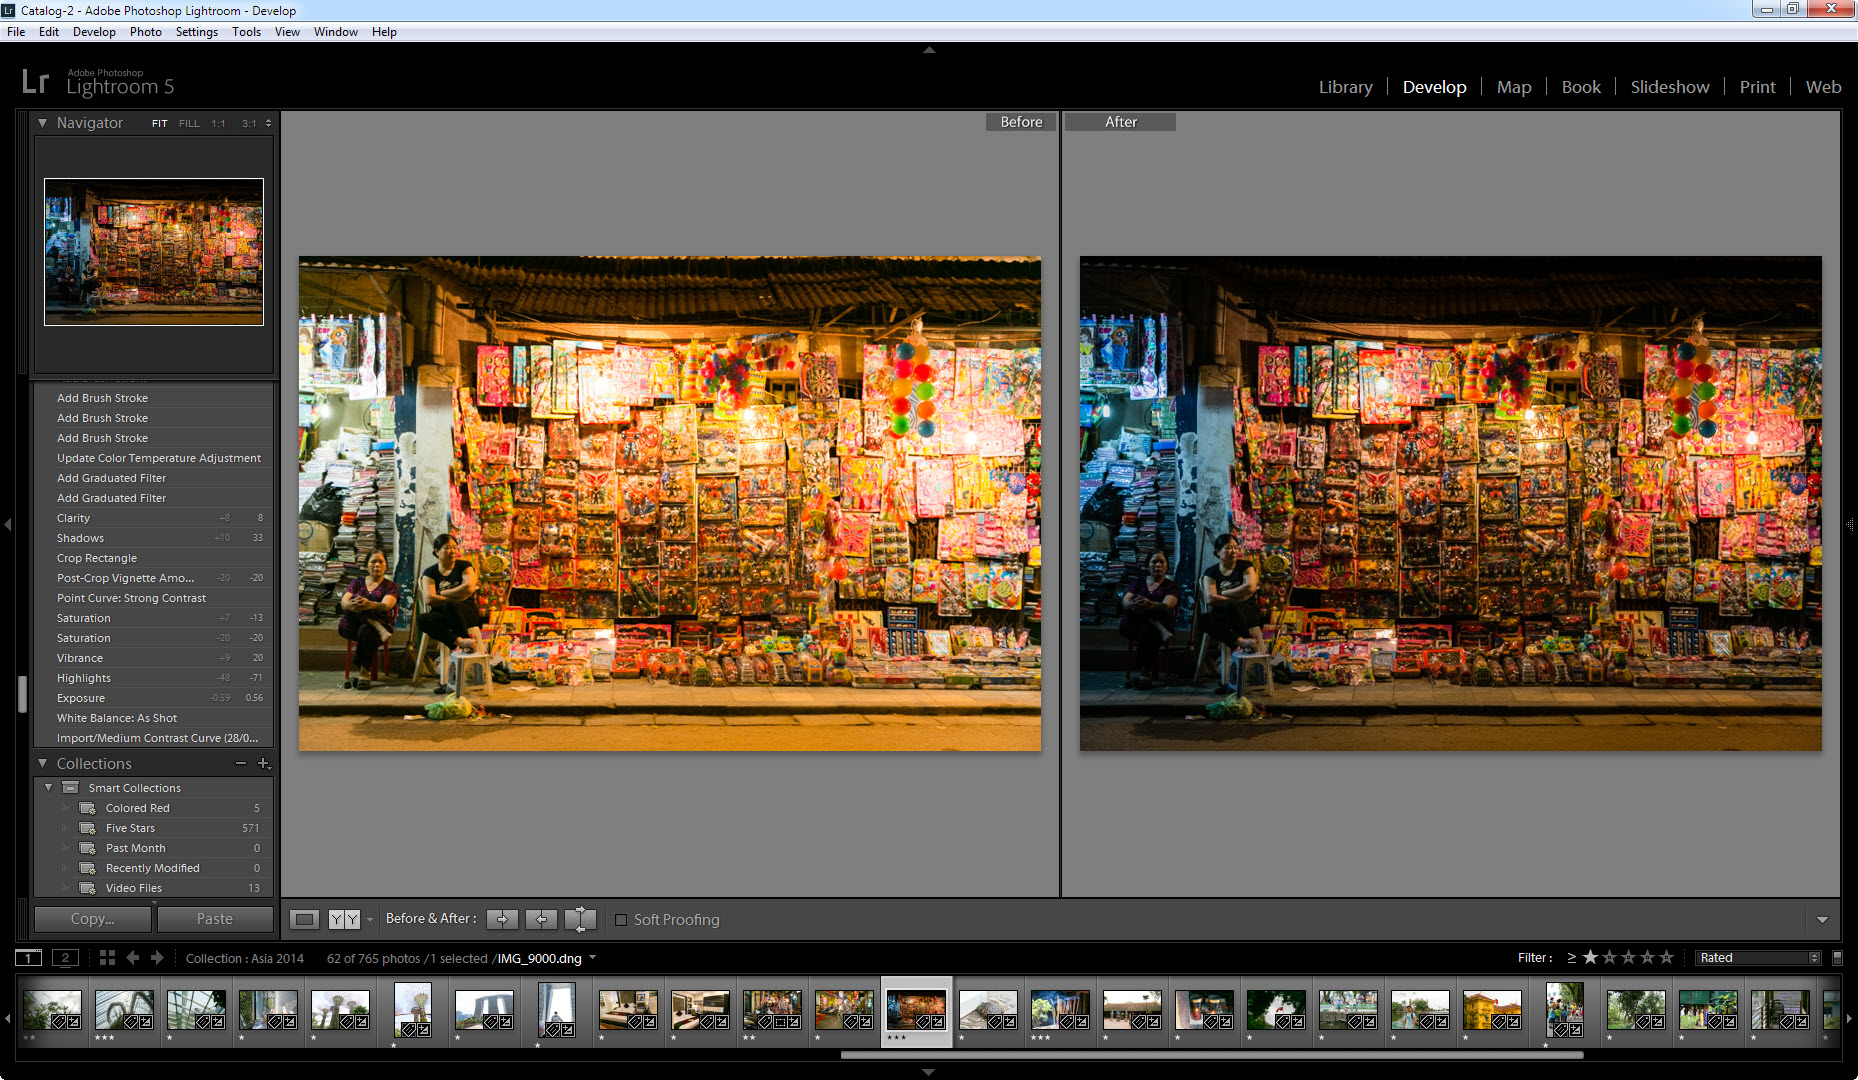This screenshot has height=1080, width=1858.
Task: Go back with the filmstrip left arrow
Action: tap(132, 958)
